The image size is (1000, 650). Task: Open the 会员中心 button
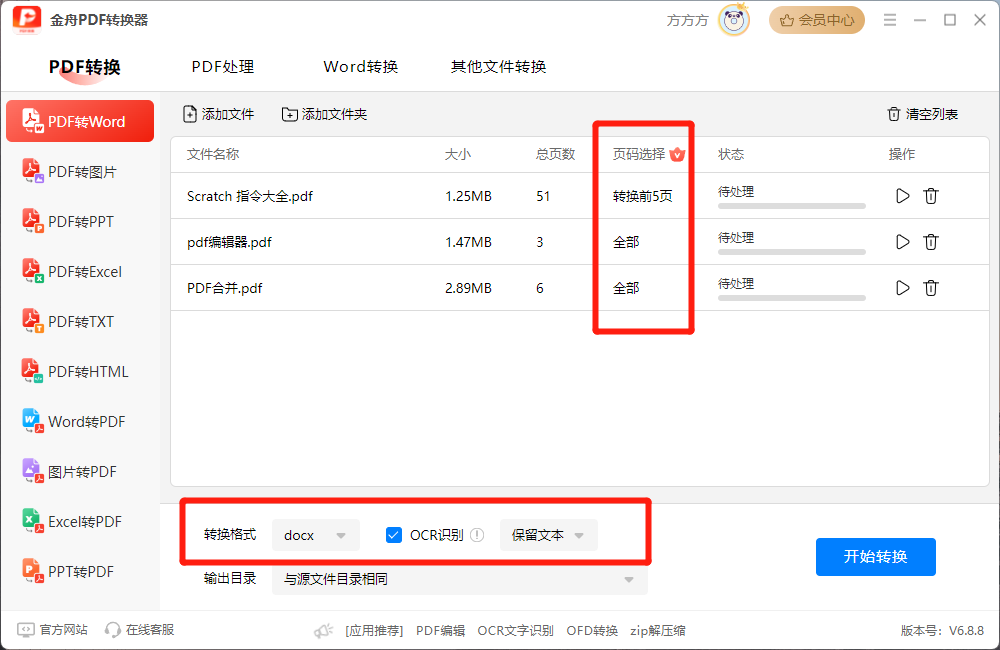[817, 20]
